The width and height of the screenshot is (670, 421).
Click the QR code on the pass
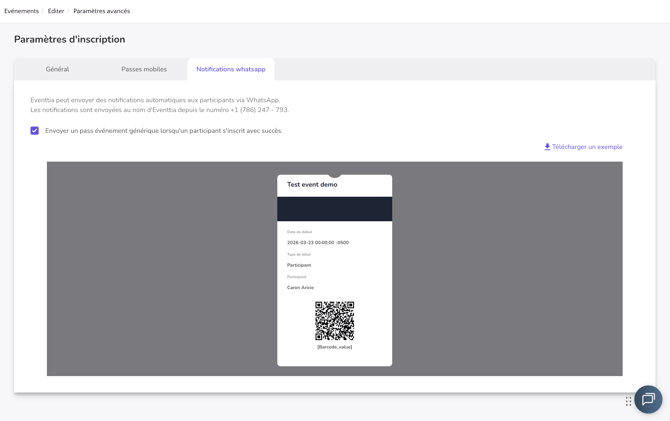334,321
